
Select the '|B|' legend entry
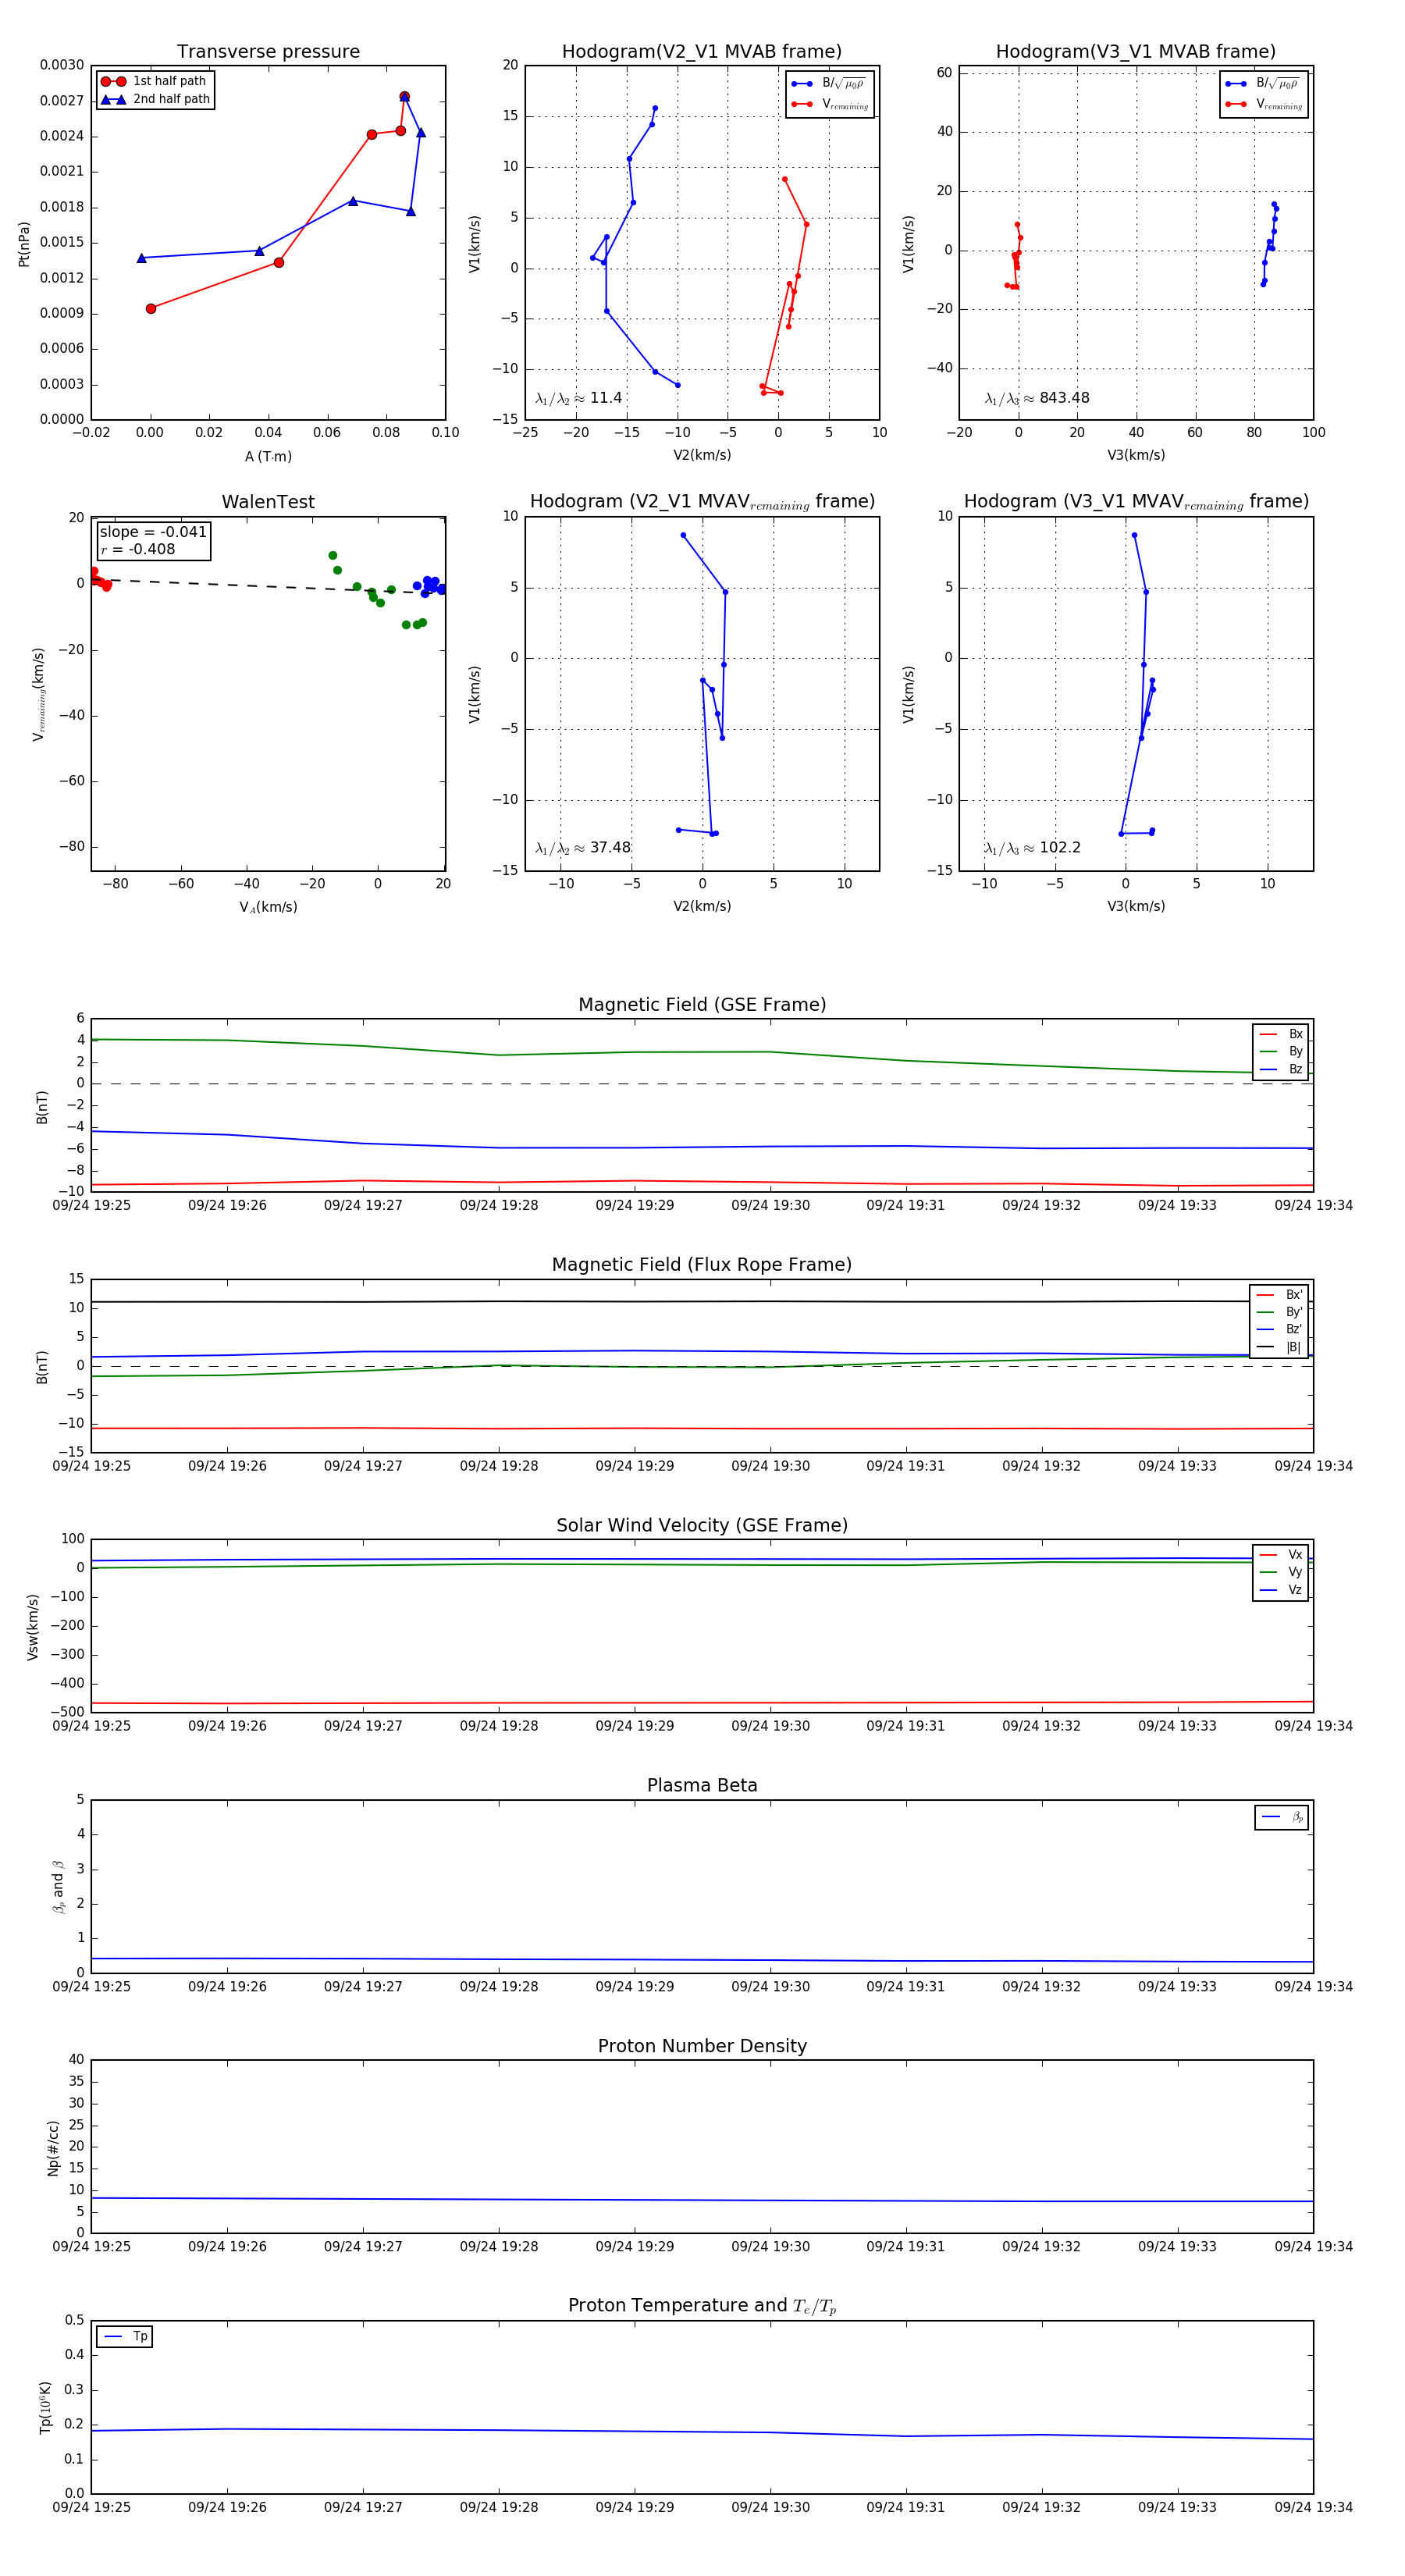coord(1280,1347)
